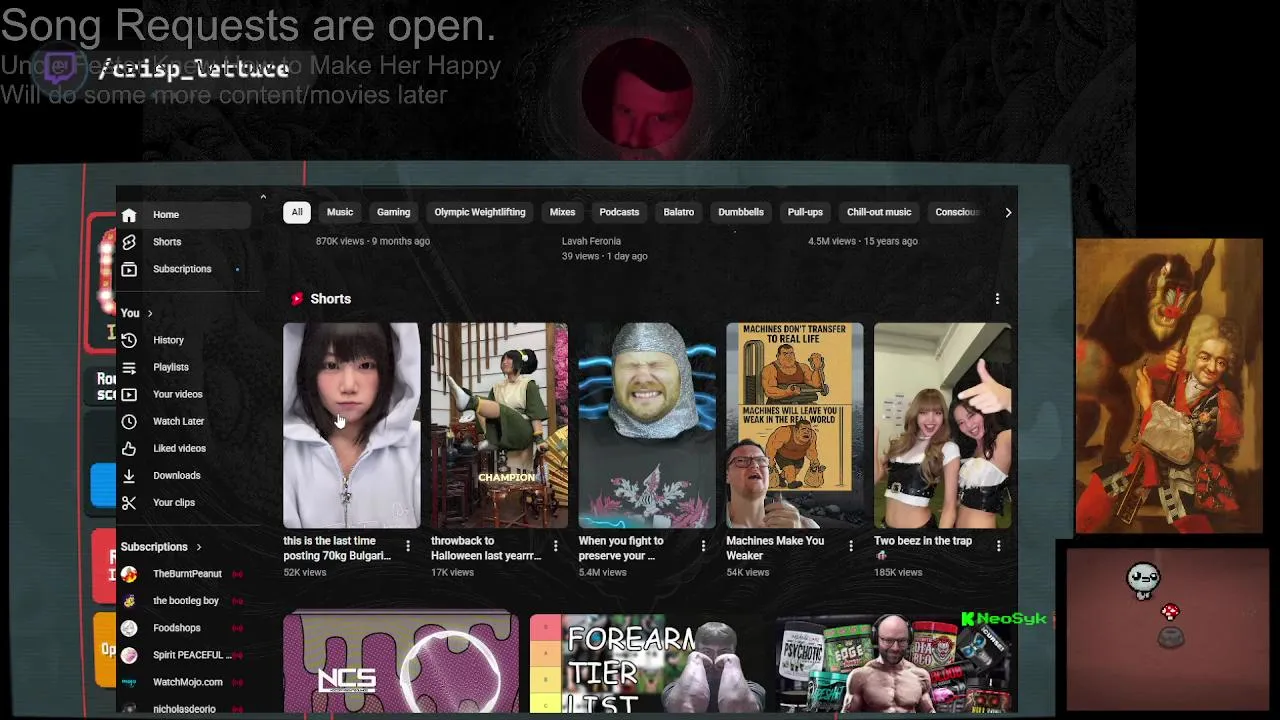Open the Forearm Tier List video

click(648, 665)
